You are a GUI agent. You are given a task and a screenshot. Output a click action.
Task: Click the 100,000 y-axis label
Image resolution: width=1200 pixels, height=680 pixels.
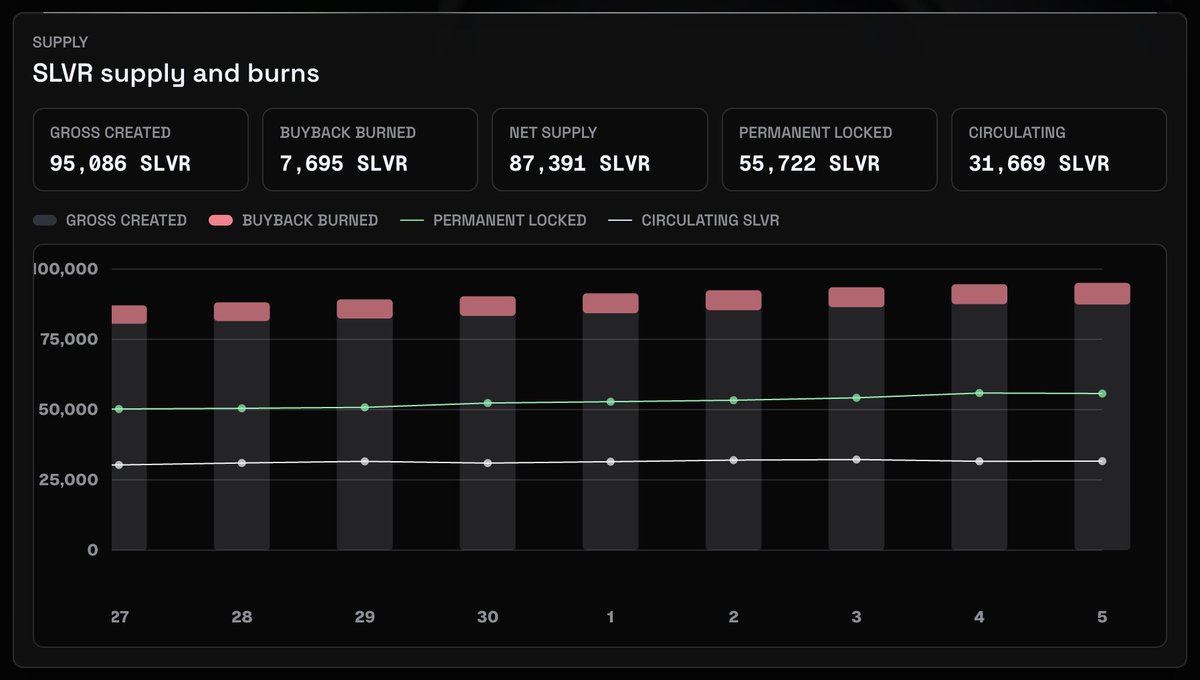pos(65,269)
